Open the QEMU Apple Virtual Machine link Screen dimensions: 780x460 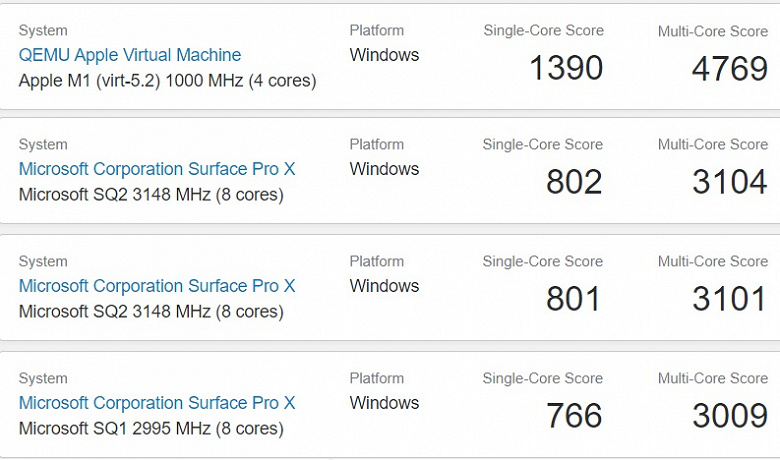point(130,55)
